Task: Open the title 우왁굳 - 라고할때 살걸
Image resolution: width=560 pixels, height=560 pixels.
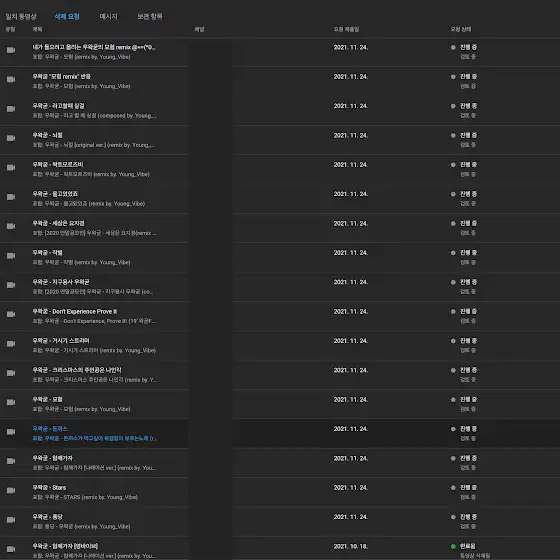Action: click(x=58, y=106)
